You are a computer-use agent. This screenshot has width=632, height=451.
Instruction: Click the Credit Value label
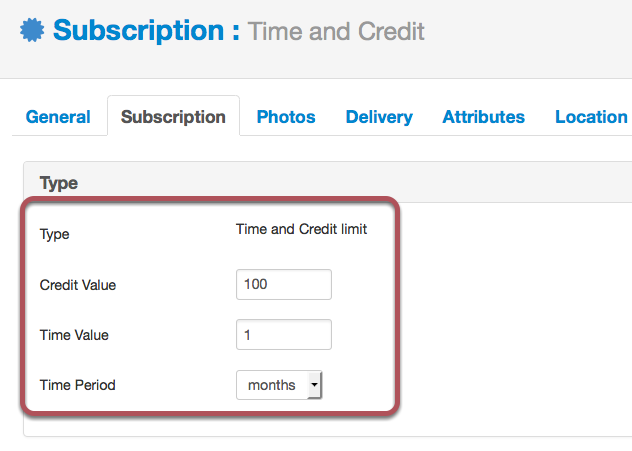(78, 285)
